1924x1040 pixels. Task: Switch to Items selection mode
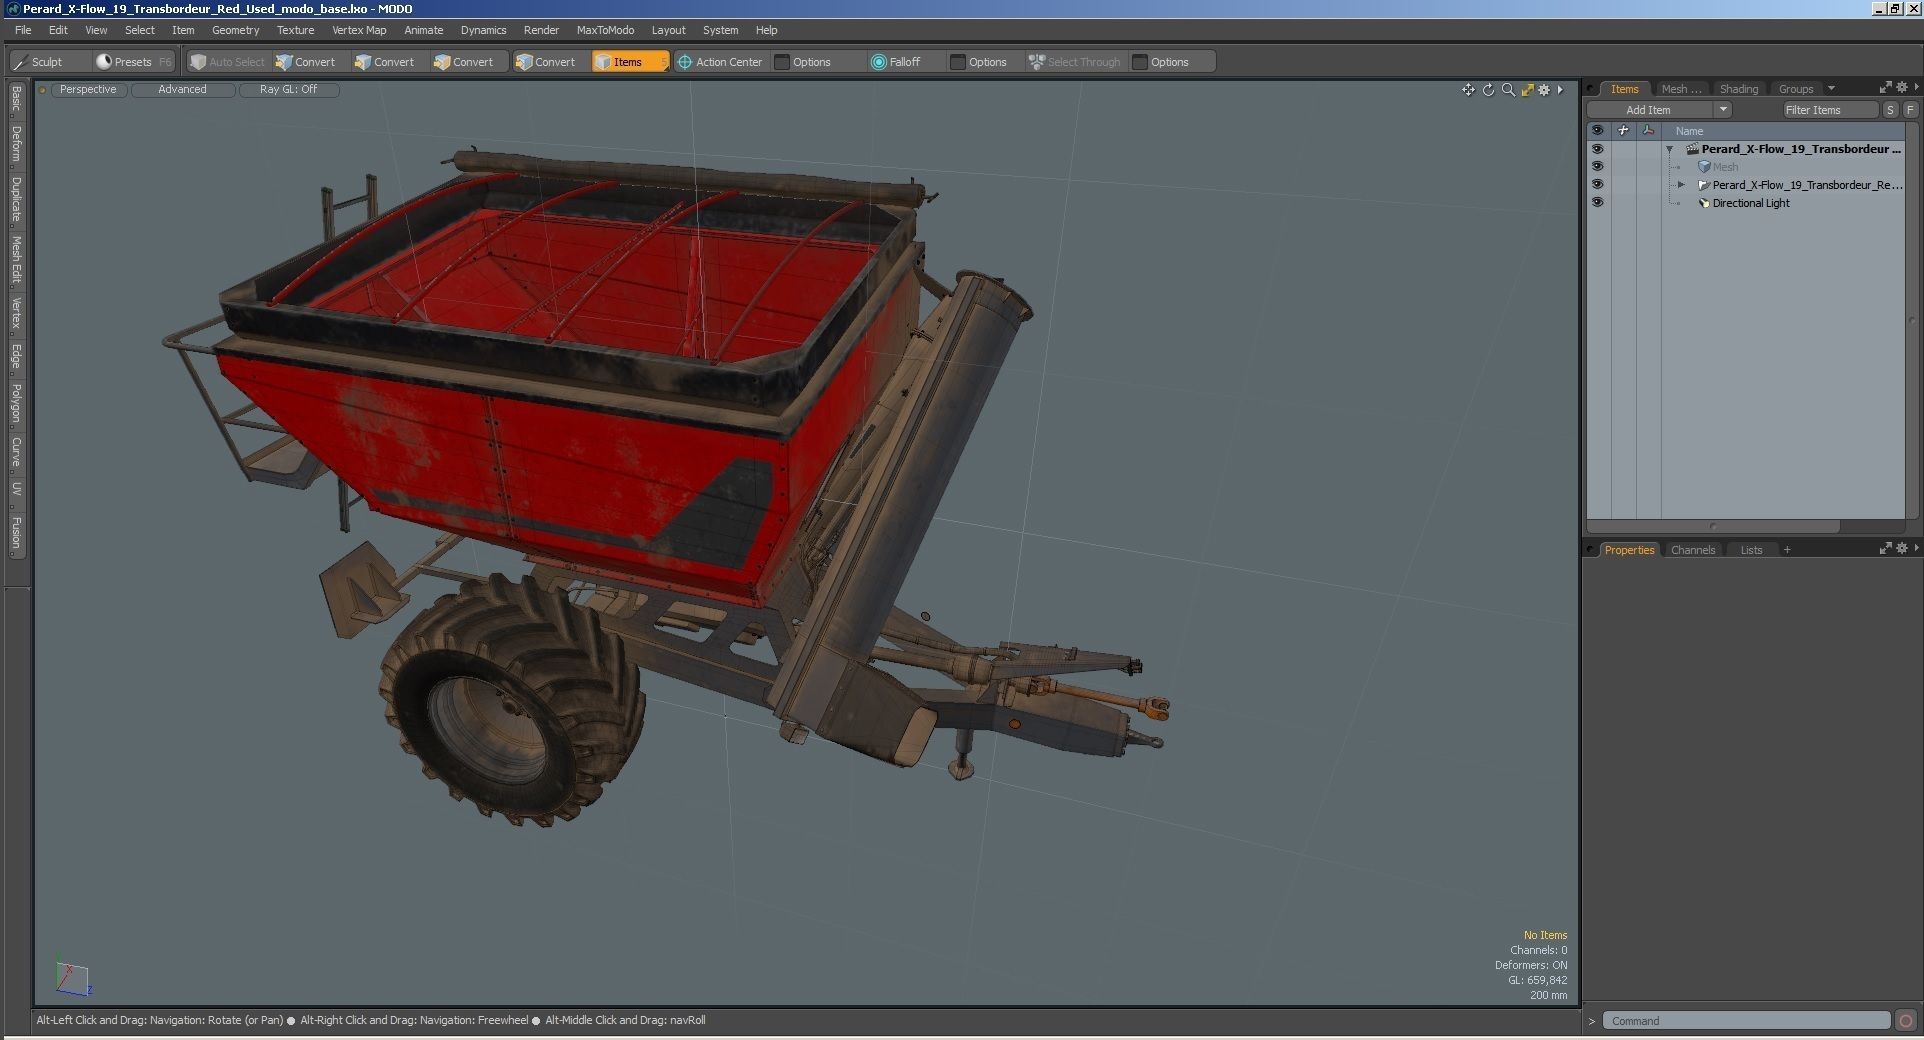(629, 62)
